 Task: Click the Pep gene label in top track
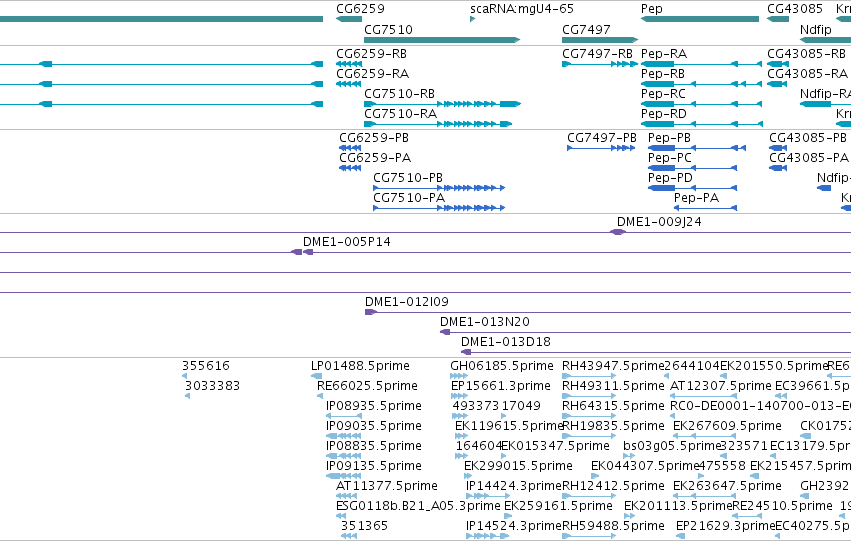[651, 9]
